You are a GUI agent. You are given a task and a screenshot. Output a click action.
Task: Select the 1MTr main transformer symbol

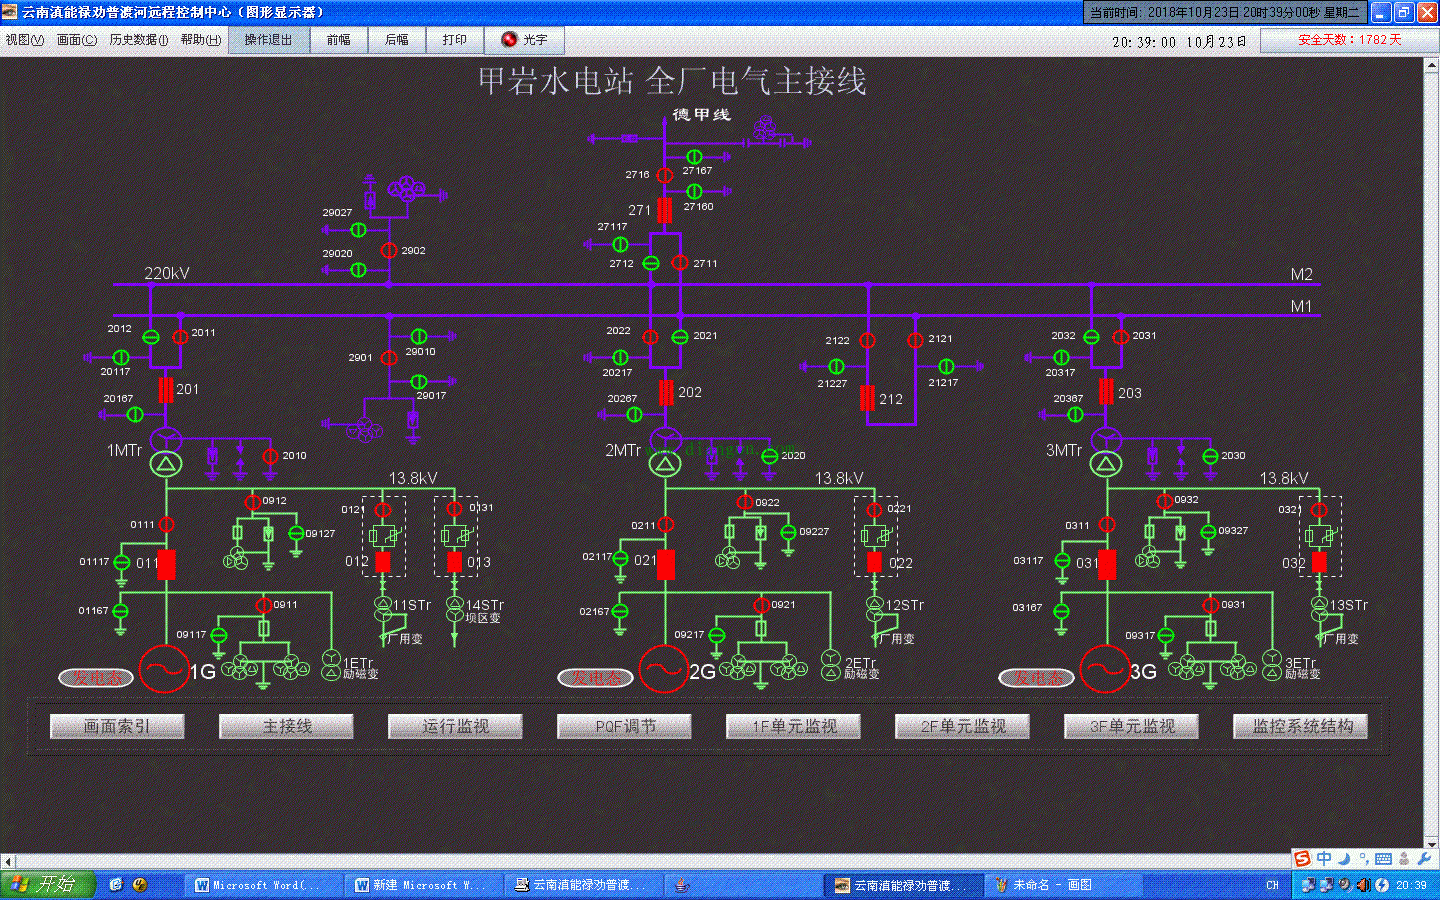click(166, 451)
